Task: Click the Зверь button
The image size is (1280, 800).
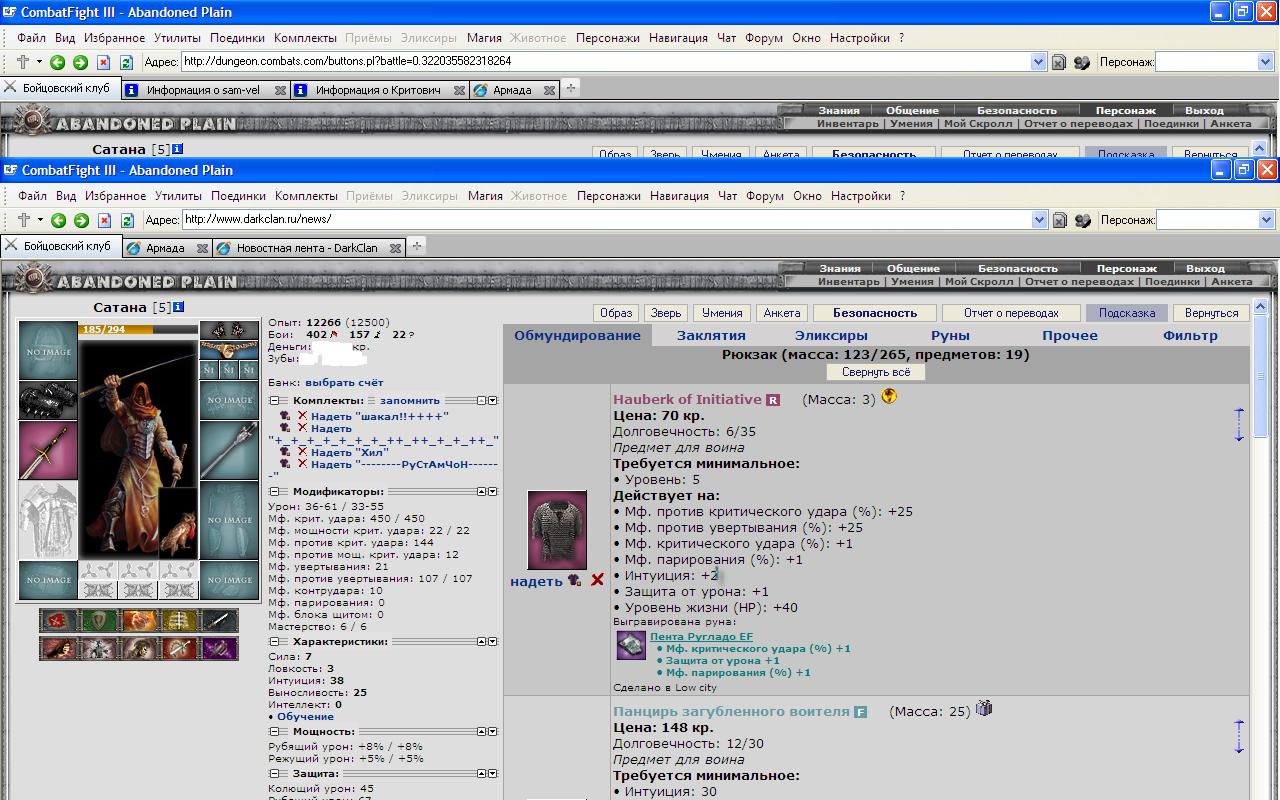Action: click(x=664, y=313)
